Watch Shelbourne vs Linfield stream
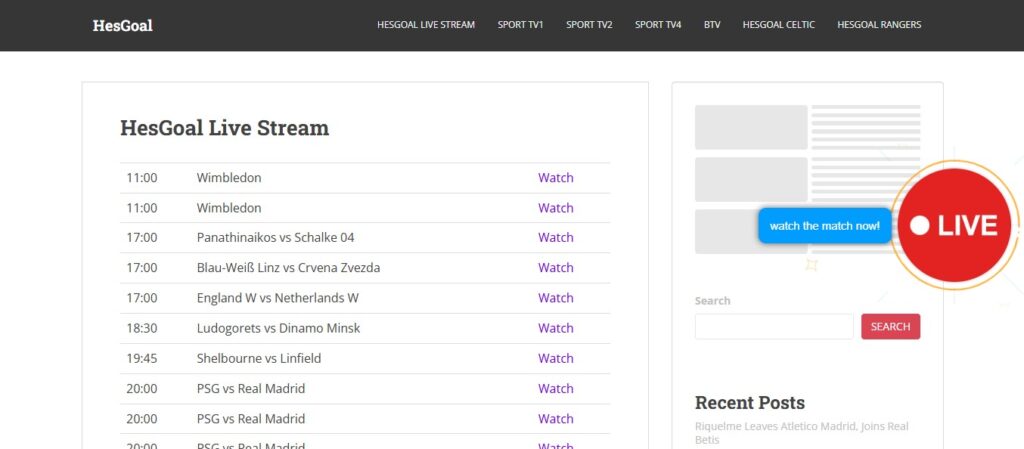Screen dimensions: 1024x449 point(556,358)
